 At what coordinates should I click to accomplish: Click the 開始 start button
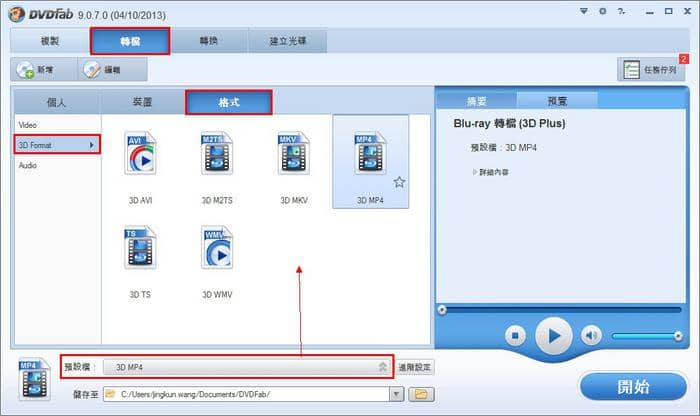coord(633,387)
